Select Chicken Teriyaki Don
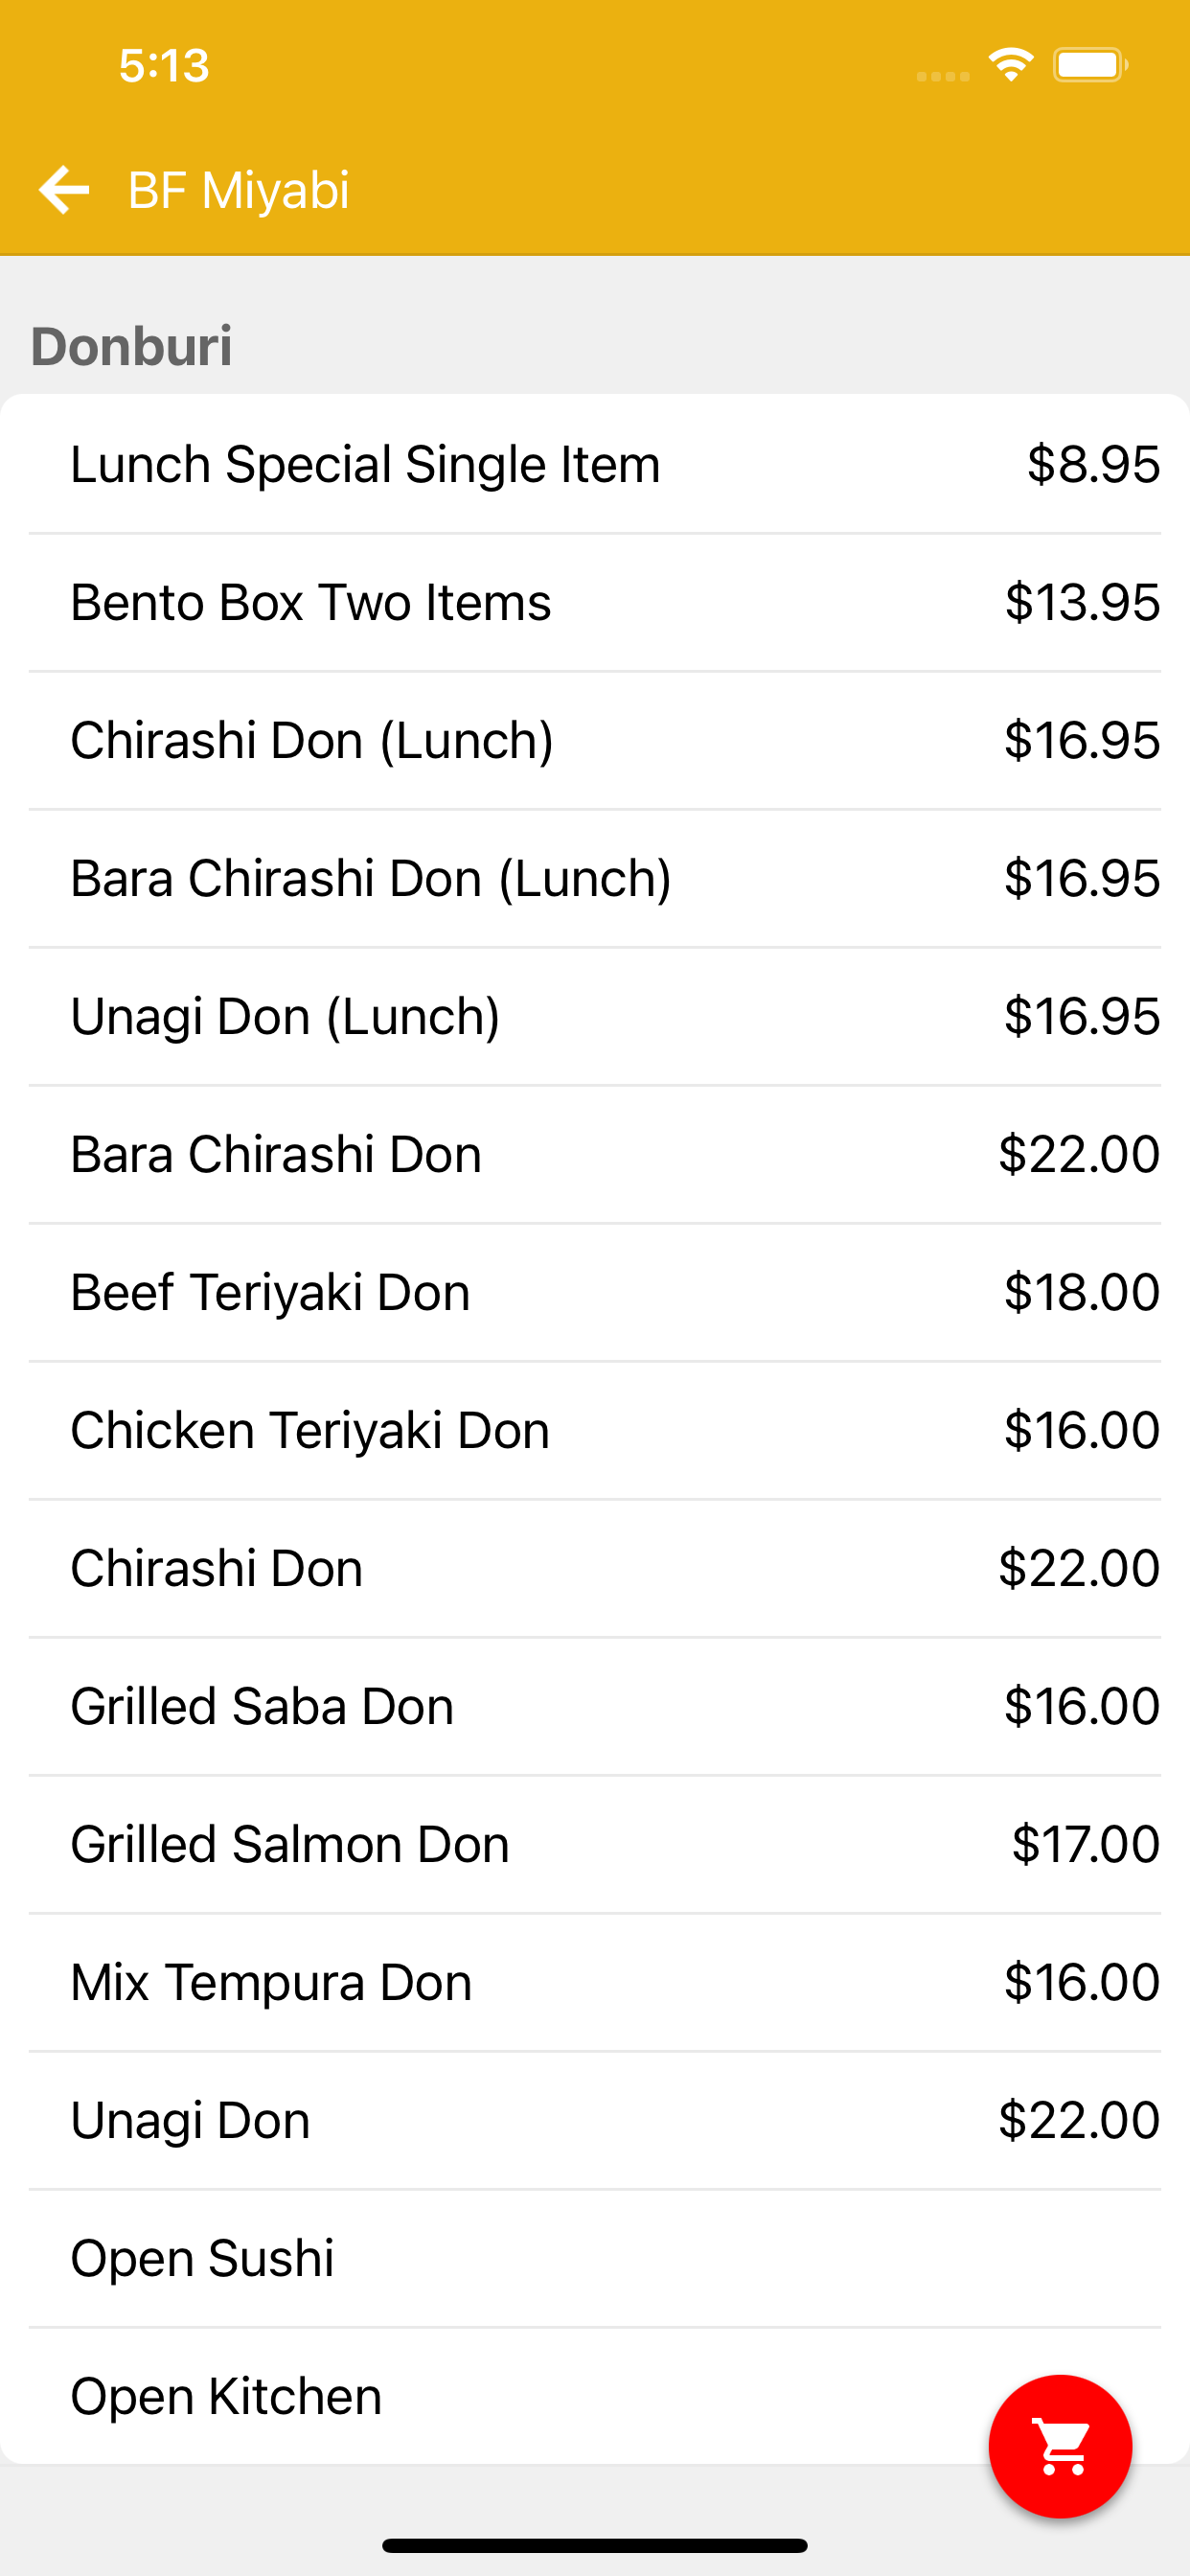The width and height of the screenshot is (1190, 2576). coord(310,1430)
